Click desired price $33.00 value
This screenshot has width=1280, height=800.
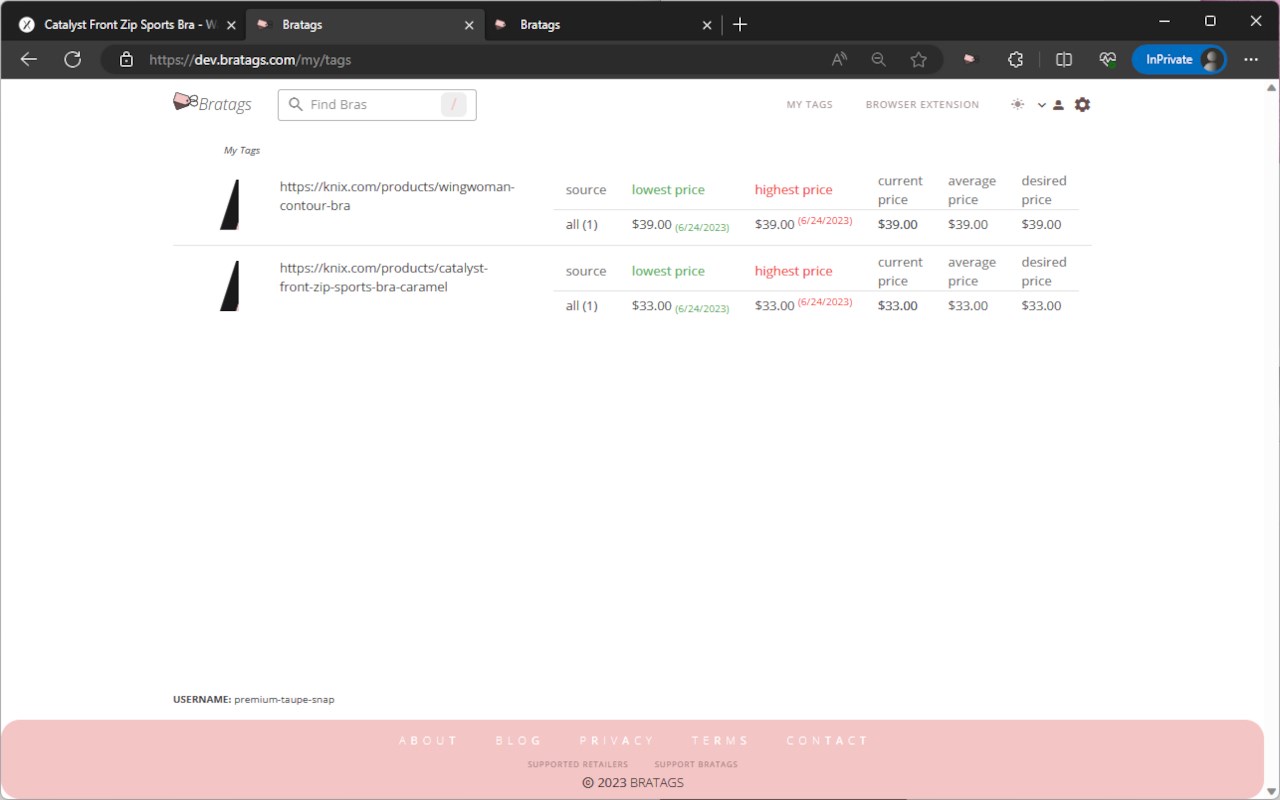click(1041, 305)
